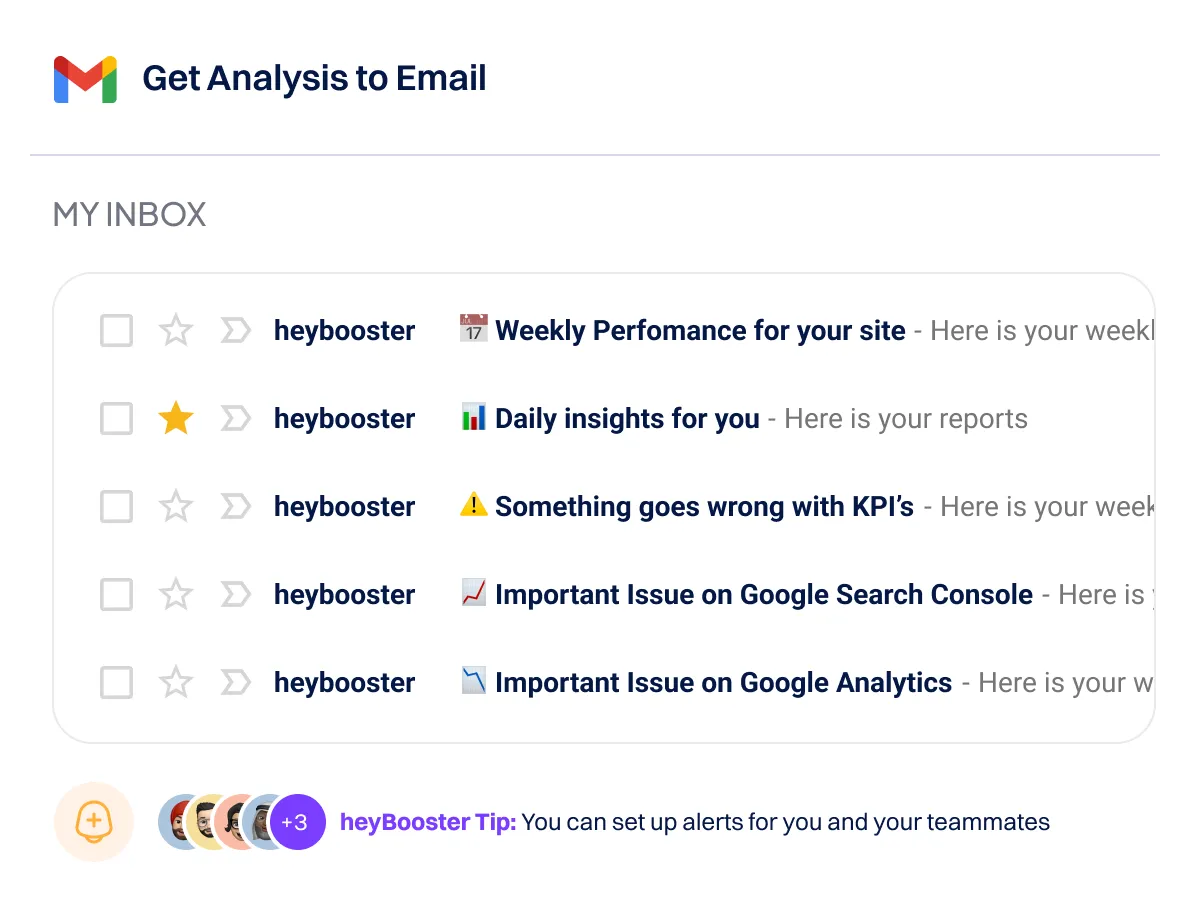Image resolution: width=1190 pixels, height=924 pixels.
Task: Switch to the MY INBOX section
Action: 128,213
